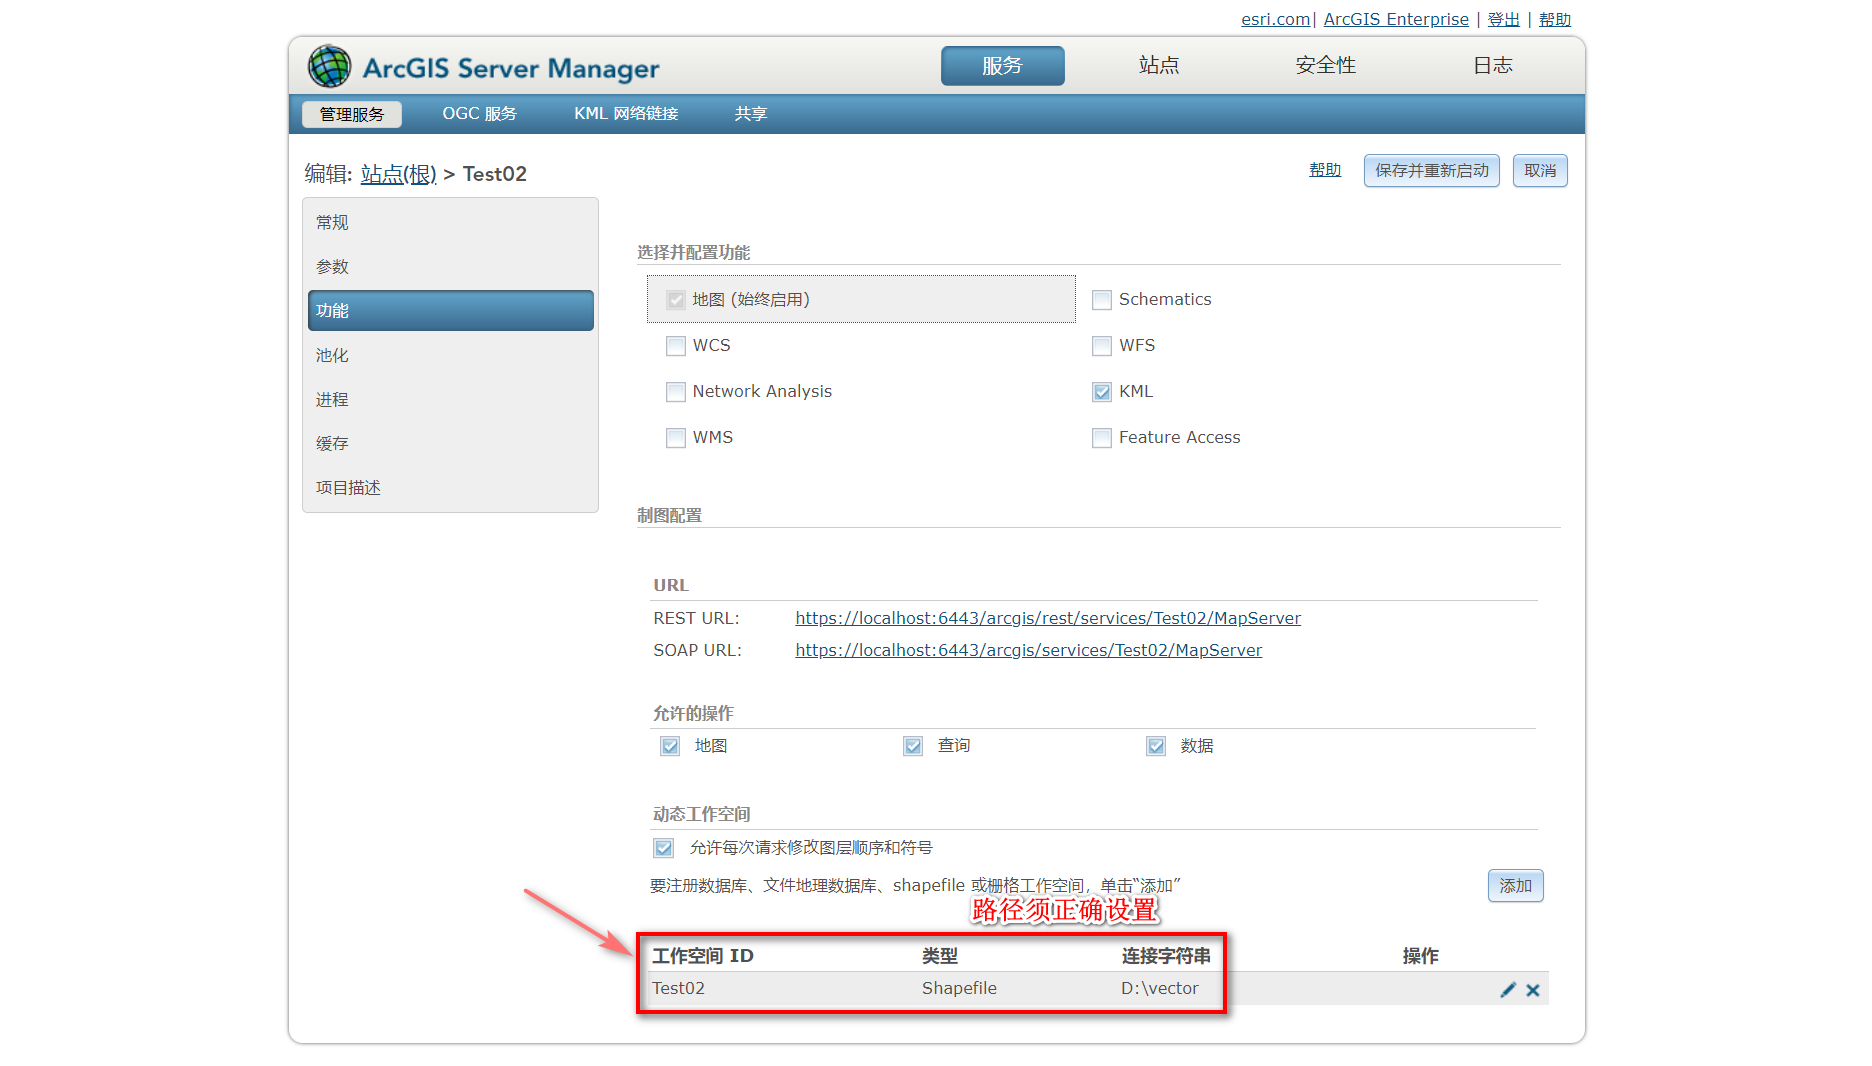Enable the Network Analysis checkbox
The height and width of the screenshot is (1066, 1872).
pyautogui.click(x=676, y=392)
